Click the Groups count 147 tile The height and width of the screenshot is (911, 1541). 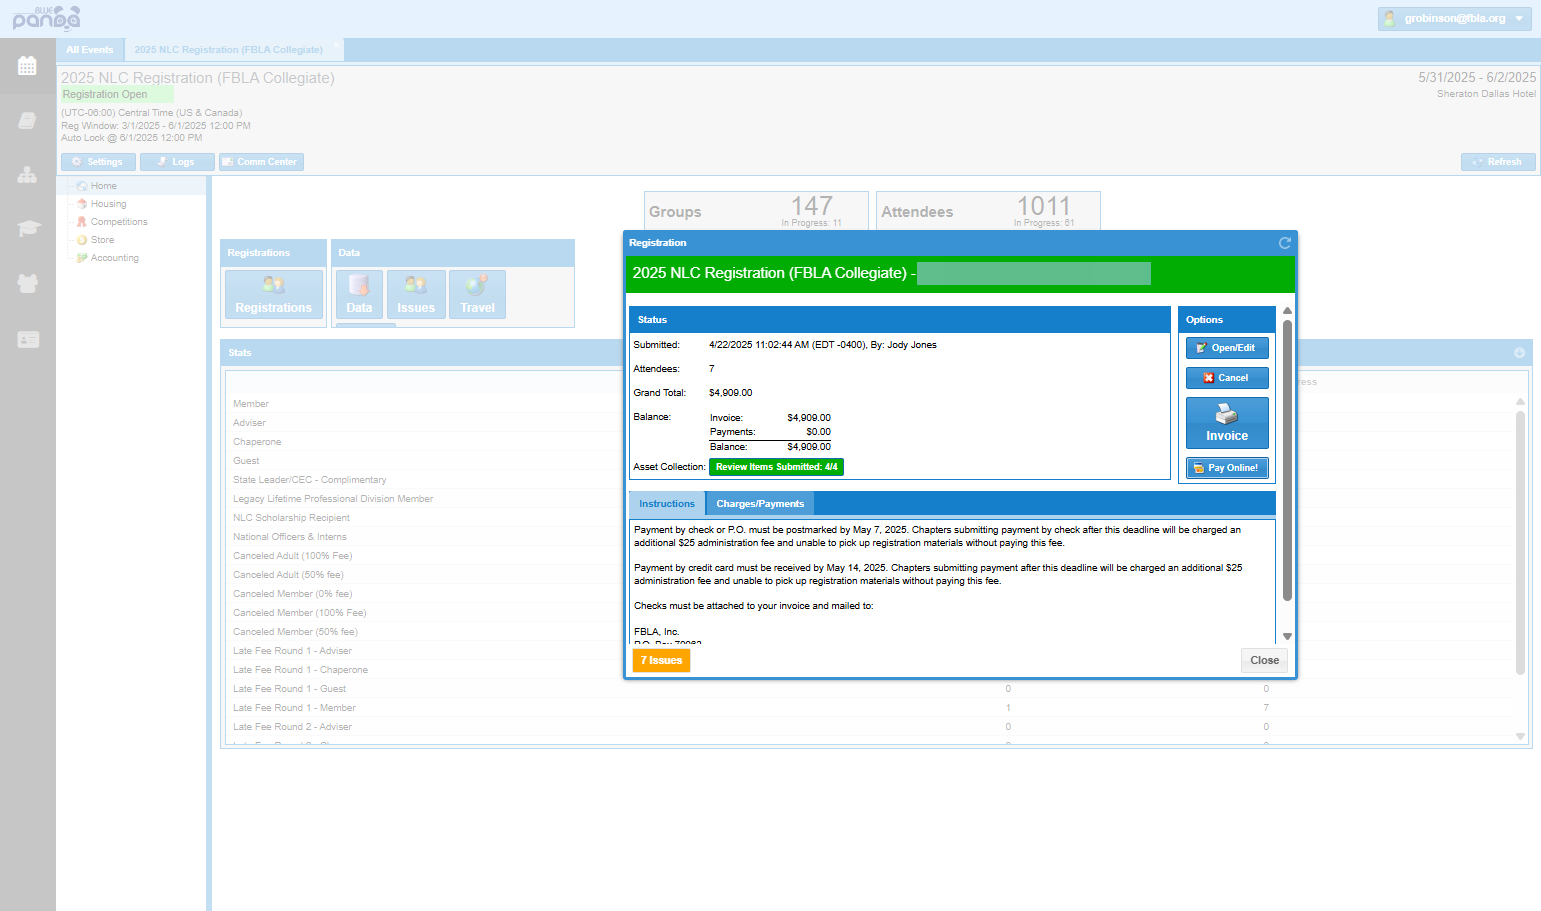tap(756, 211)
